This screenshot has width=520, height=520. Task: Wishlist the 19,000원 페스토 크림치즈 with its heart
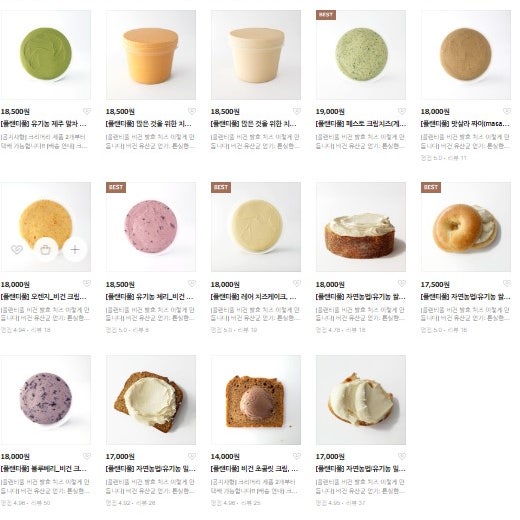[x=402, y=111]
